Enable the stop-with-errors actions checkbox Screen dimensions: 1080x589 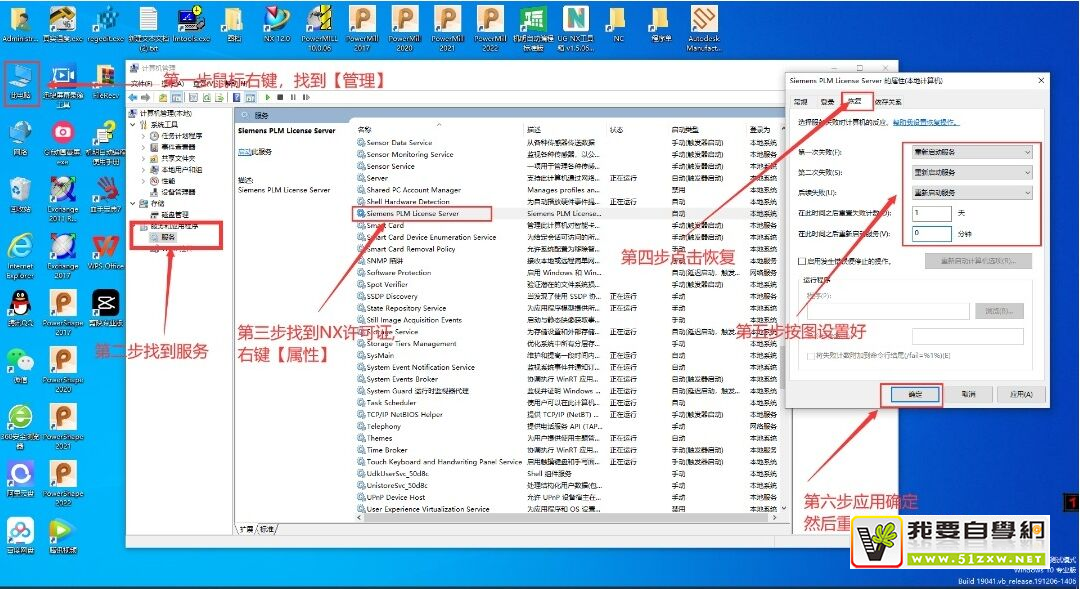(x=802, y=261)
